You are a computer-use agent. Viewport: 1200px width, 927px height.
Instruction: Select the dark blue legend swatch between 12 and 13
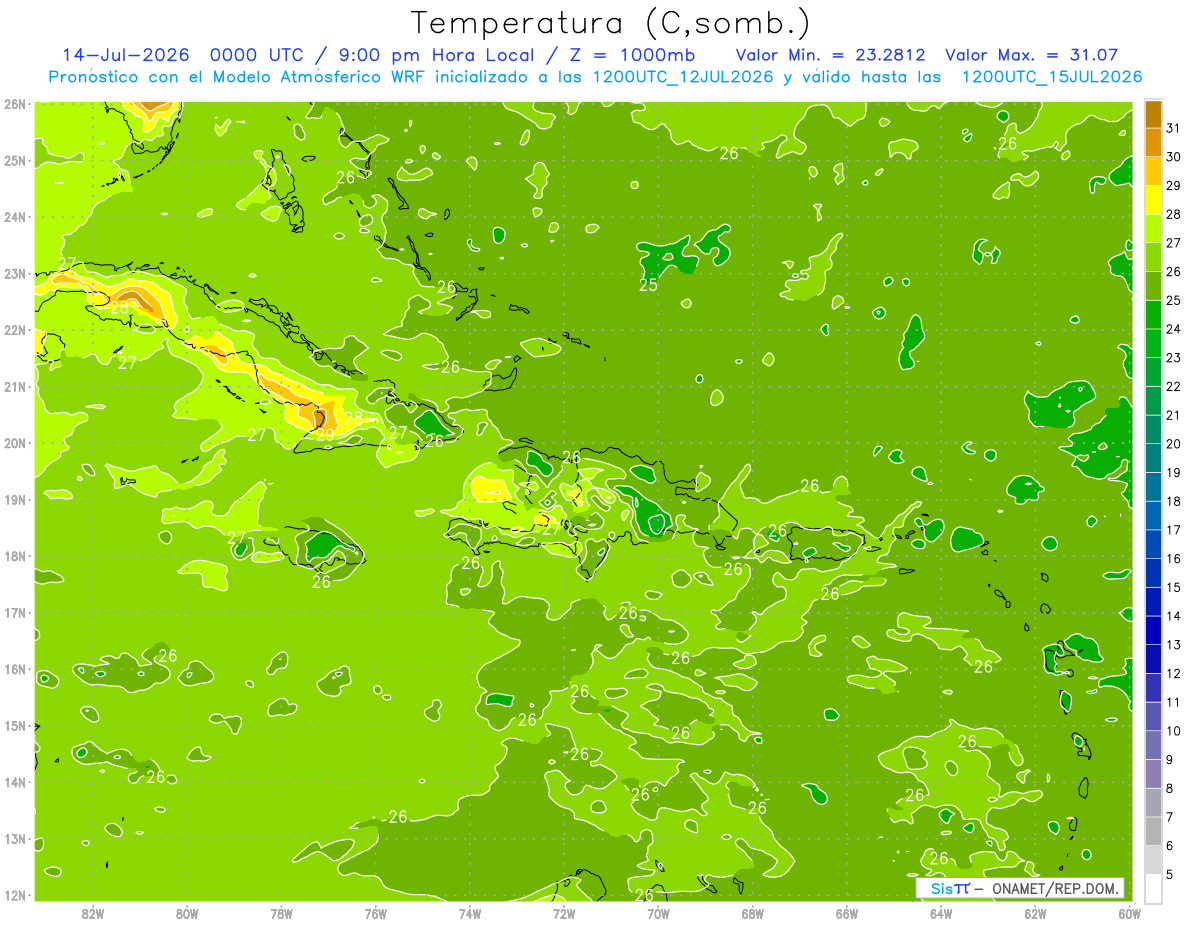pyautogui.click(x=1153, y=659)
